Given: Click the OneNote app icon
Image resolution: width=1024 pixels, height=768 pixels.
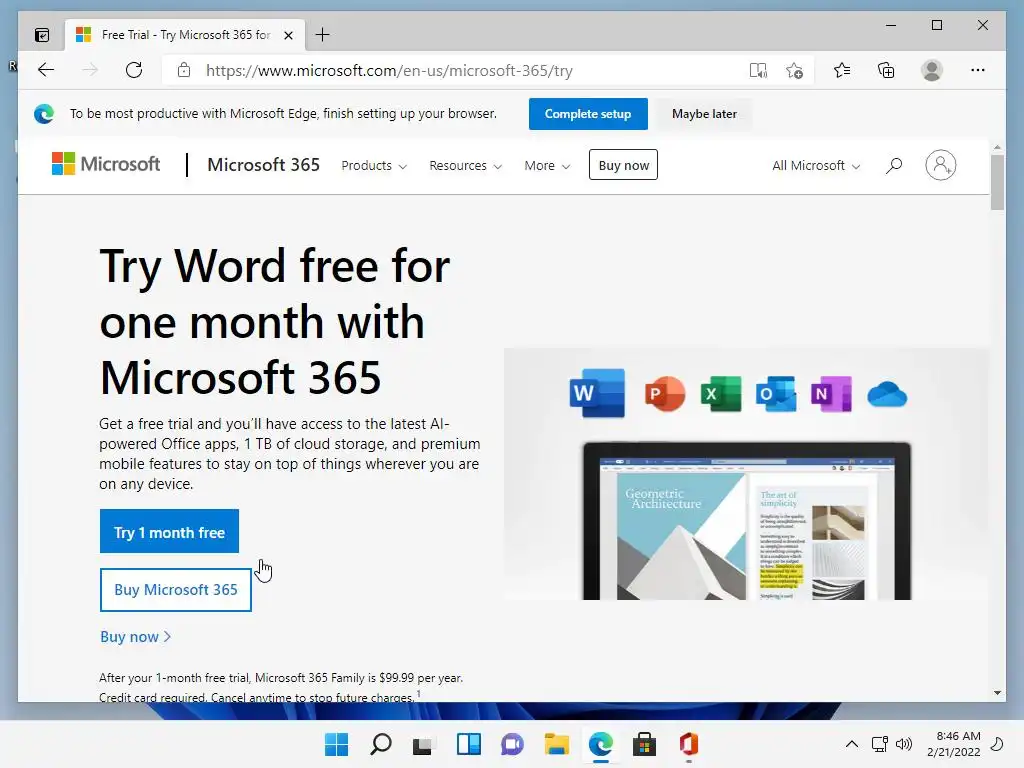Looking at the screenshot, I should coord(831,394).
